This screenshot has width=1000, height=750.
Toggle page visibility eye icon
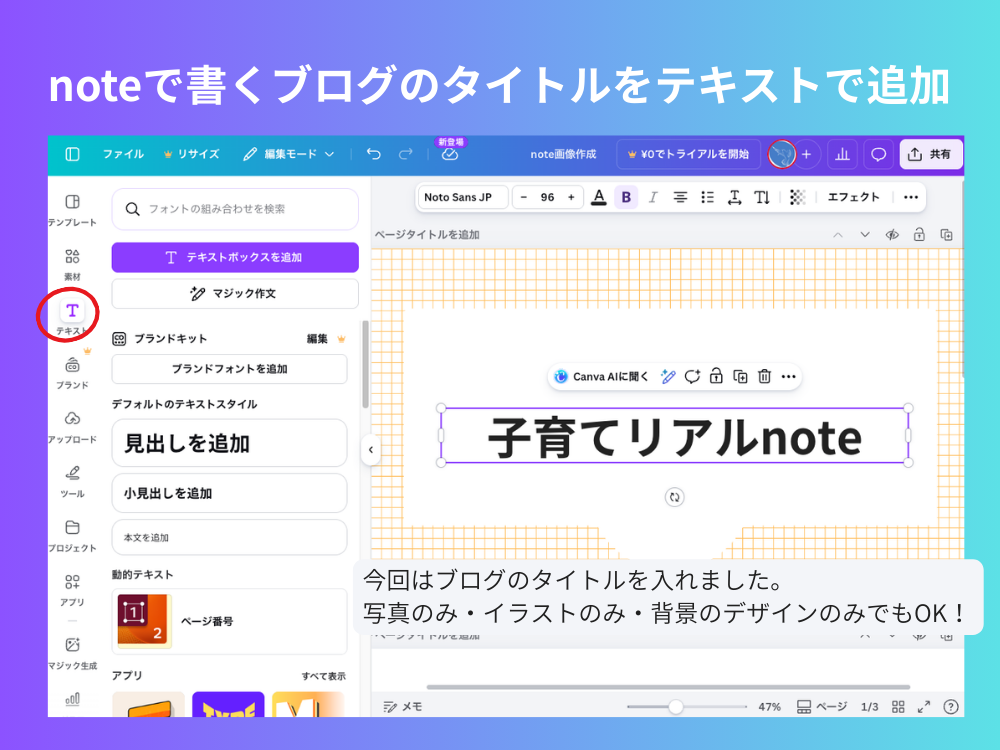pos(892,235)
